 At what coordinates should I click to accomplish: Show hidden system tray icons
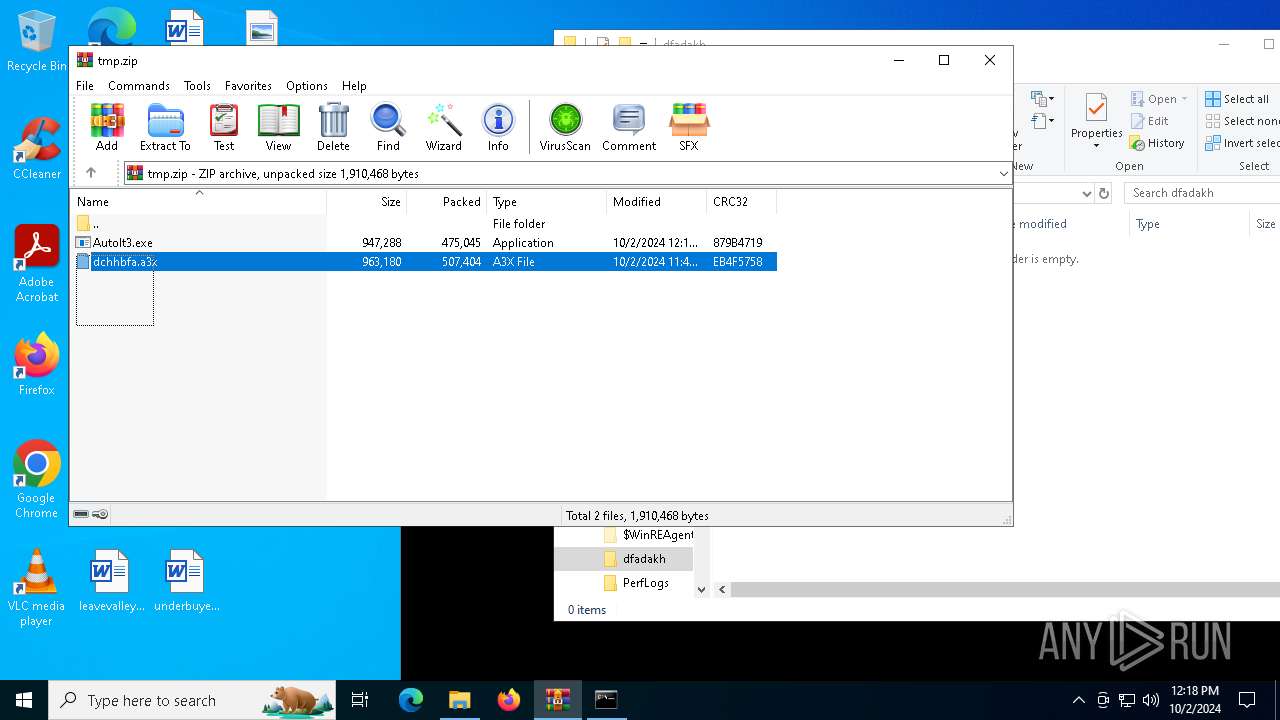1078,700
